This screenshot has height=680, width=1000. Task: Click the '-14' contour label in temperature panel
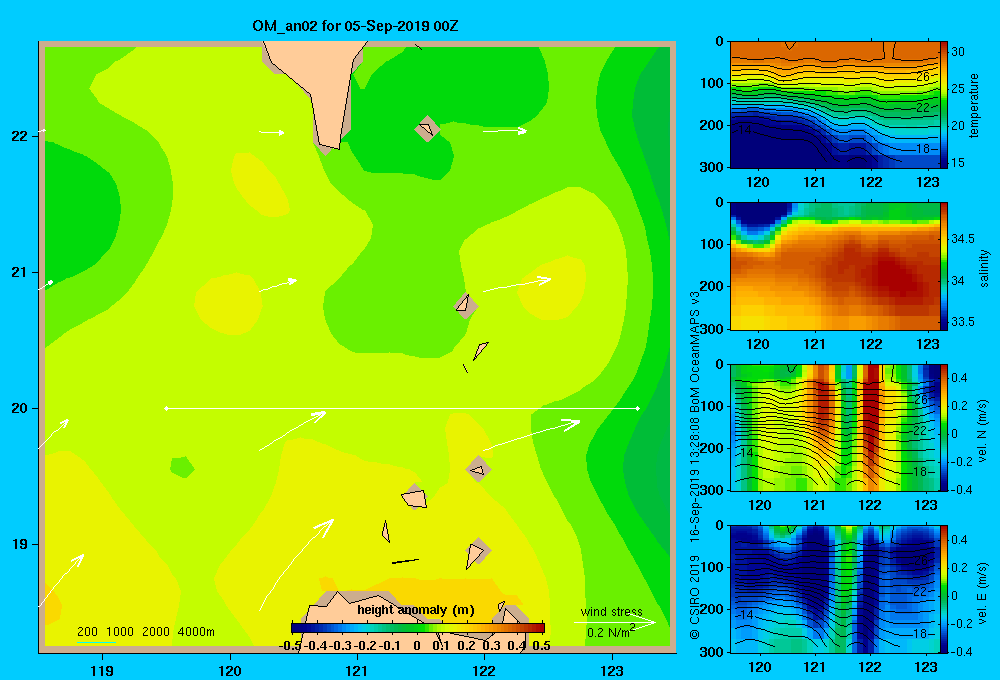[744, 129]
